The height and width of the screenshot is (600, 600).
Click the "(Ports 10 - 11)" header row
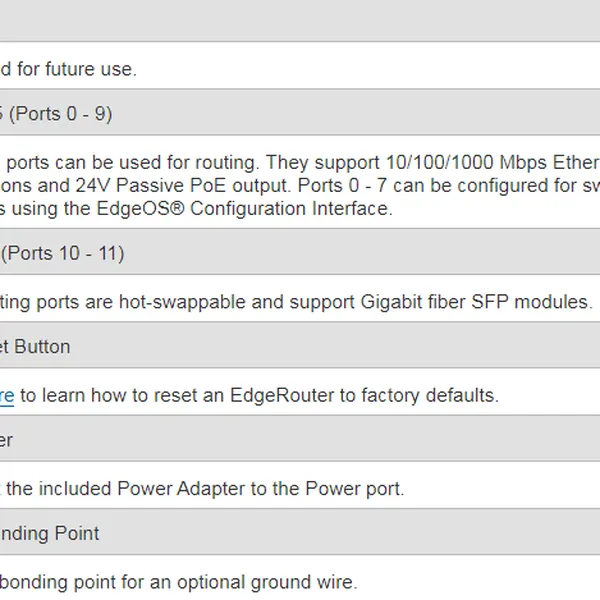[63, 254]
